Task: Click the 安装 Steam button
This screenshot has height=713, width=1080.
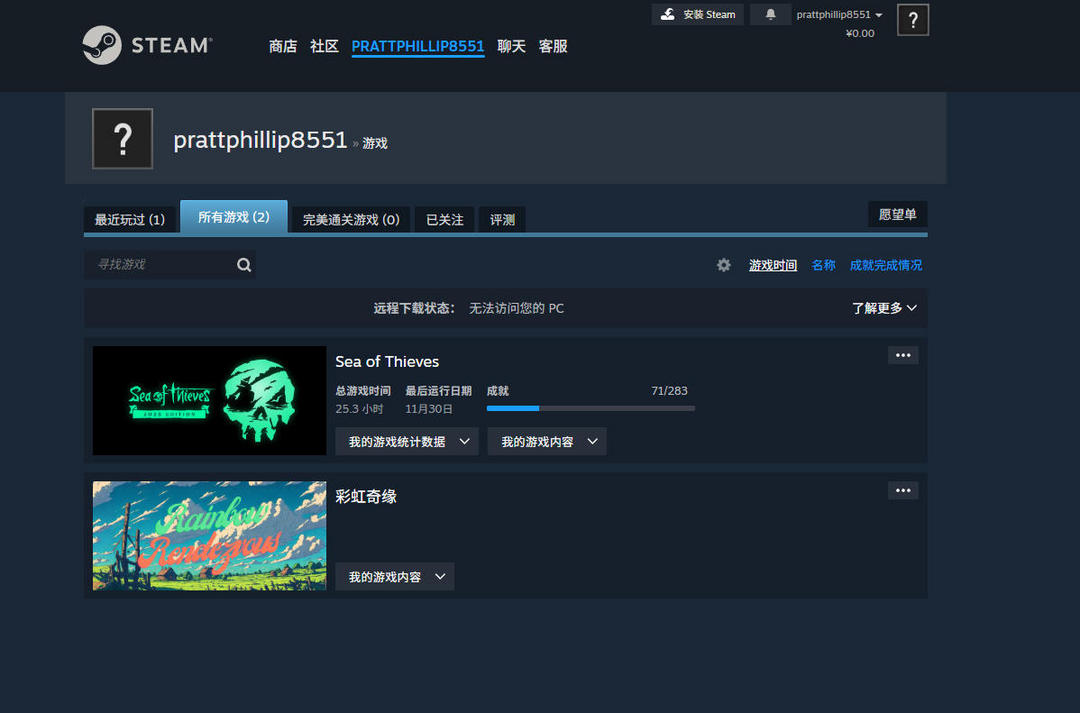Action: [x=698, y=15]
